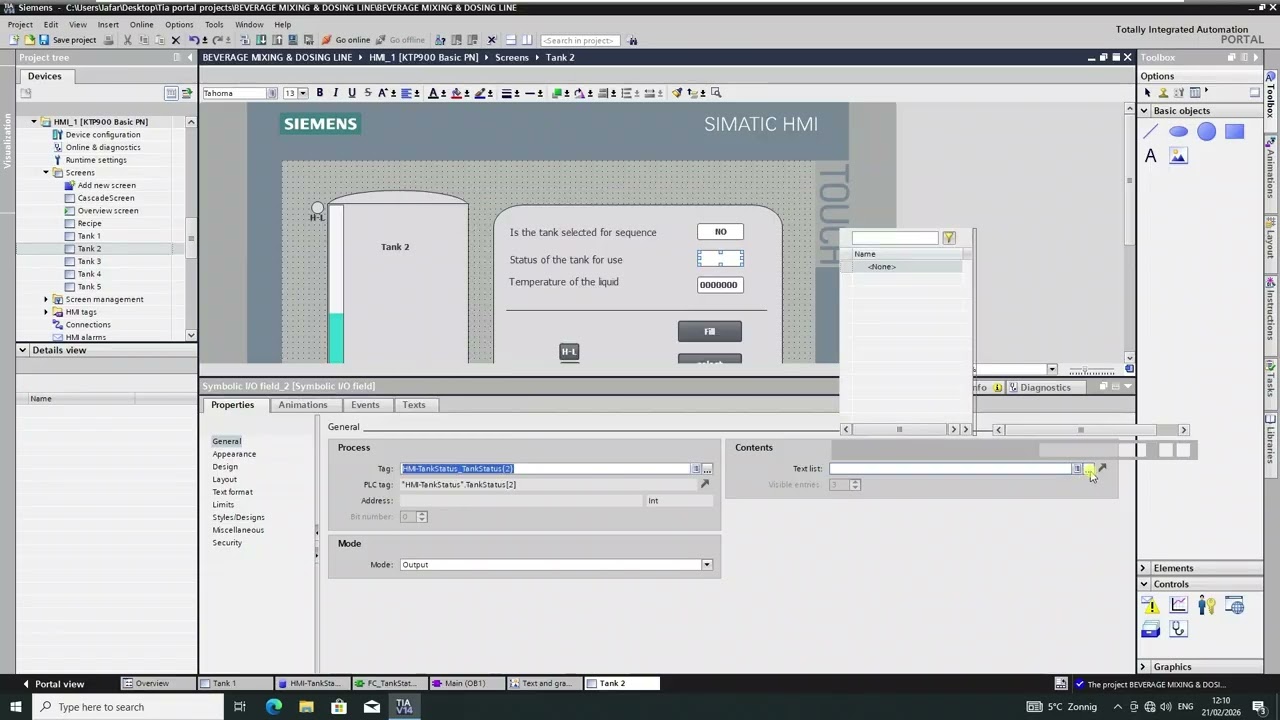Image resolution: width=1280 pixels, height=720 pixels.
Task: Click Add new screen in the project tree
Action: click(x=106, y=186)
